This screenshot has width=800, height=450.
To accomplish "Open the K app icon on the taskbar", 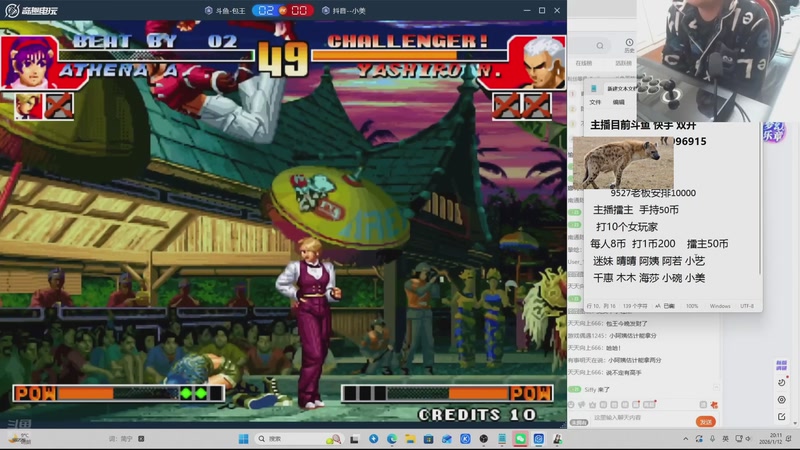I will coord(465,439).
